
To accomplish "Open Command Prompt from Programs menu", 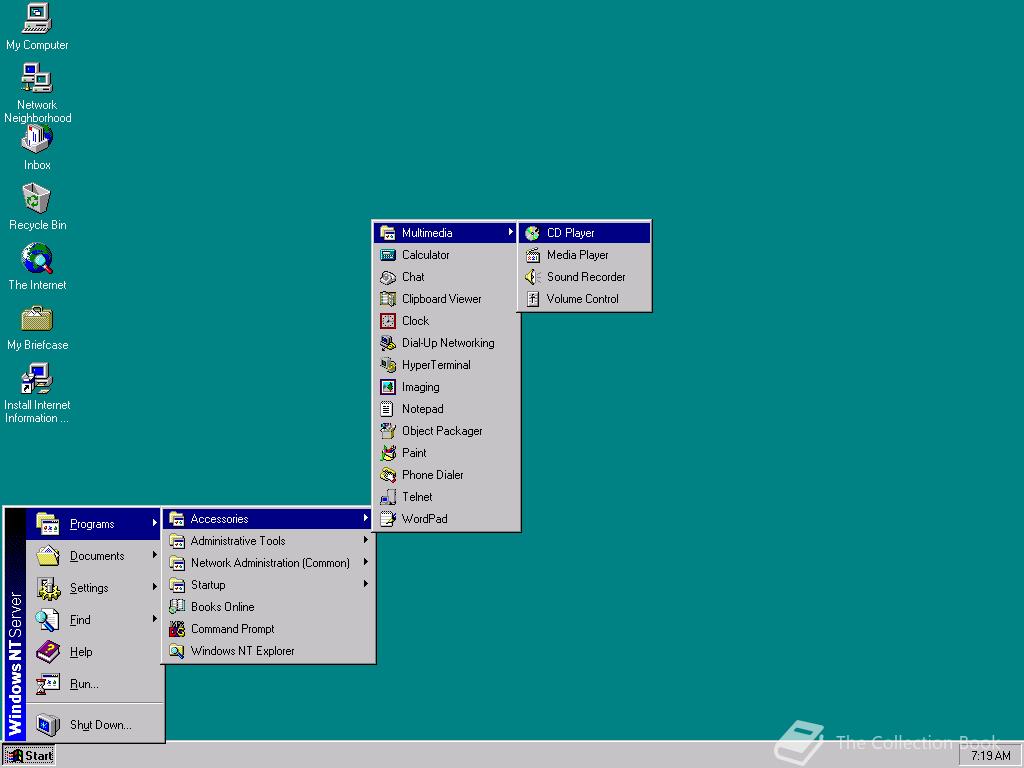I will (x=268, y=629).
